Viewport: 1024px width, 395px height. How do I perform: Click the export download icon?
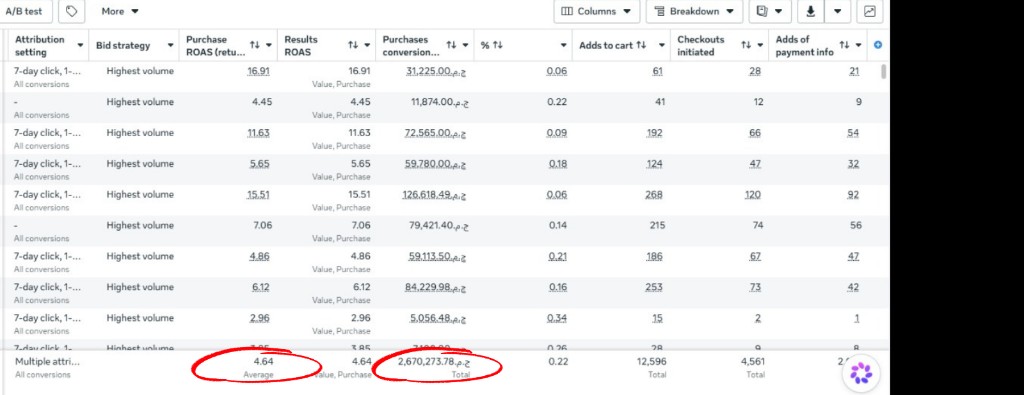[811, 11]
